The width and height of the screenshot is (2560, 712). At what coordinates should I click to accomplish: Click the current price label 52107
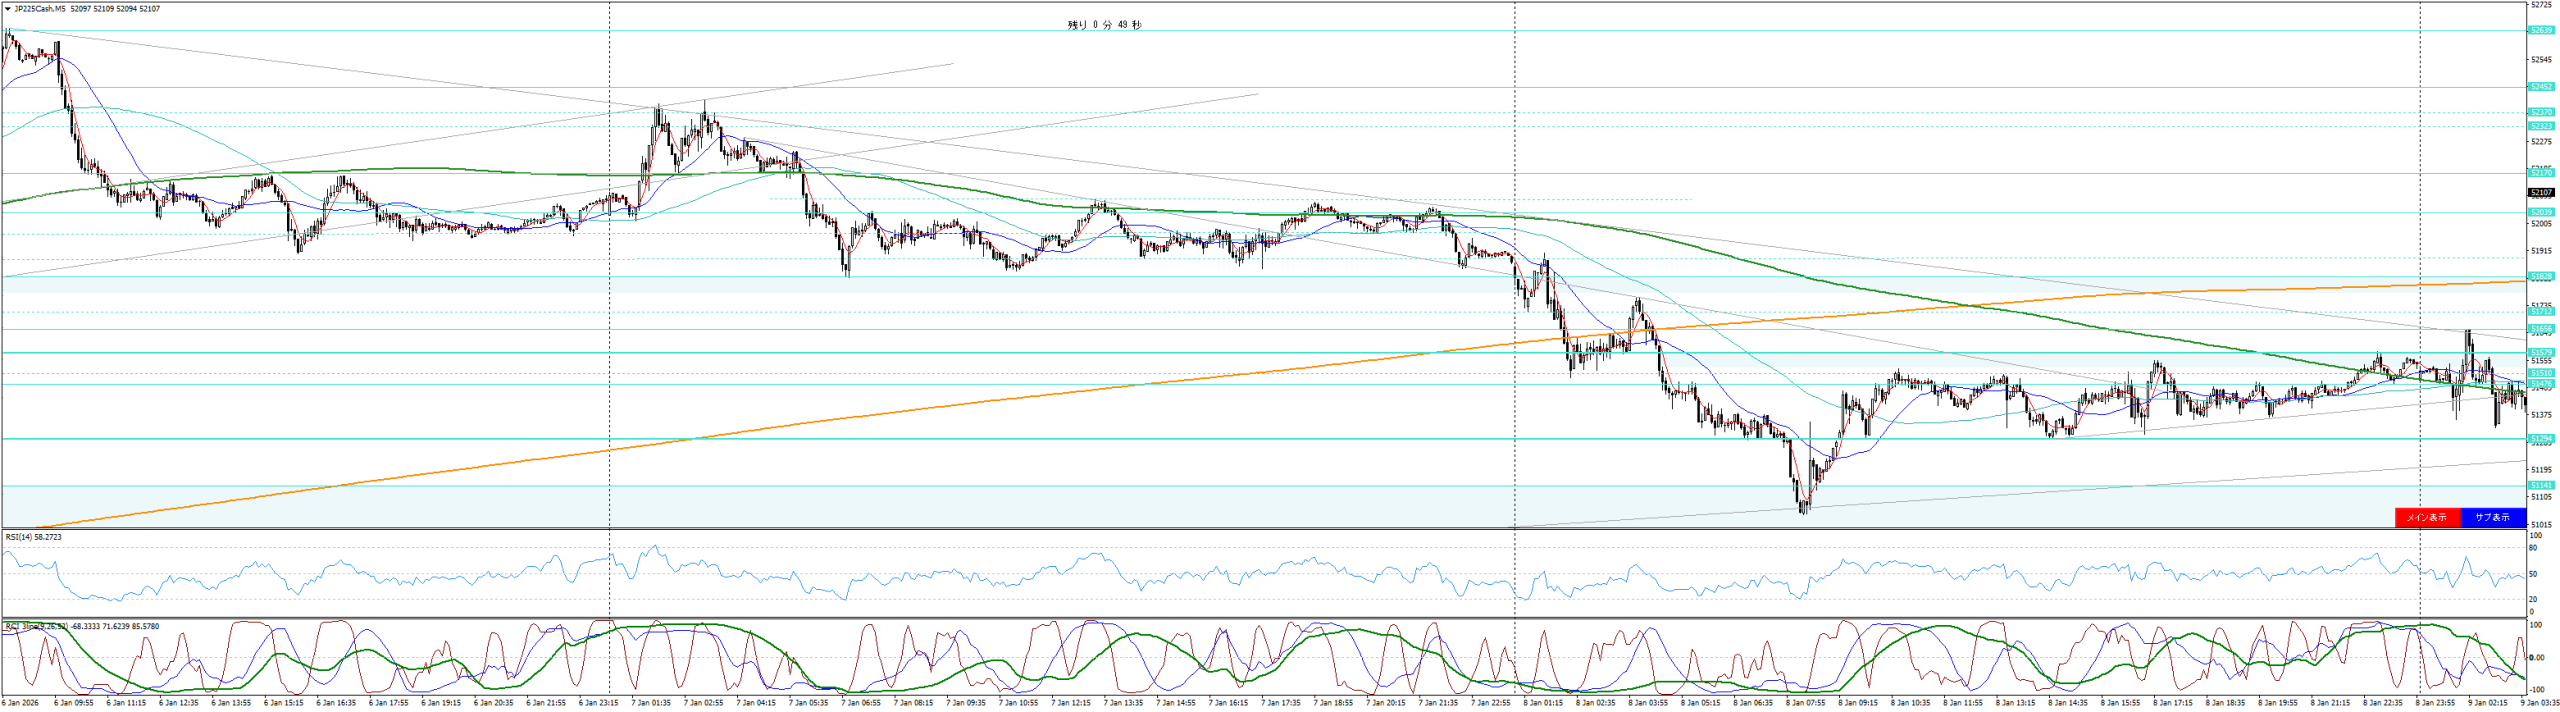coord(2541,192)
